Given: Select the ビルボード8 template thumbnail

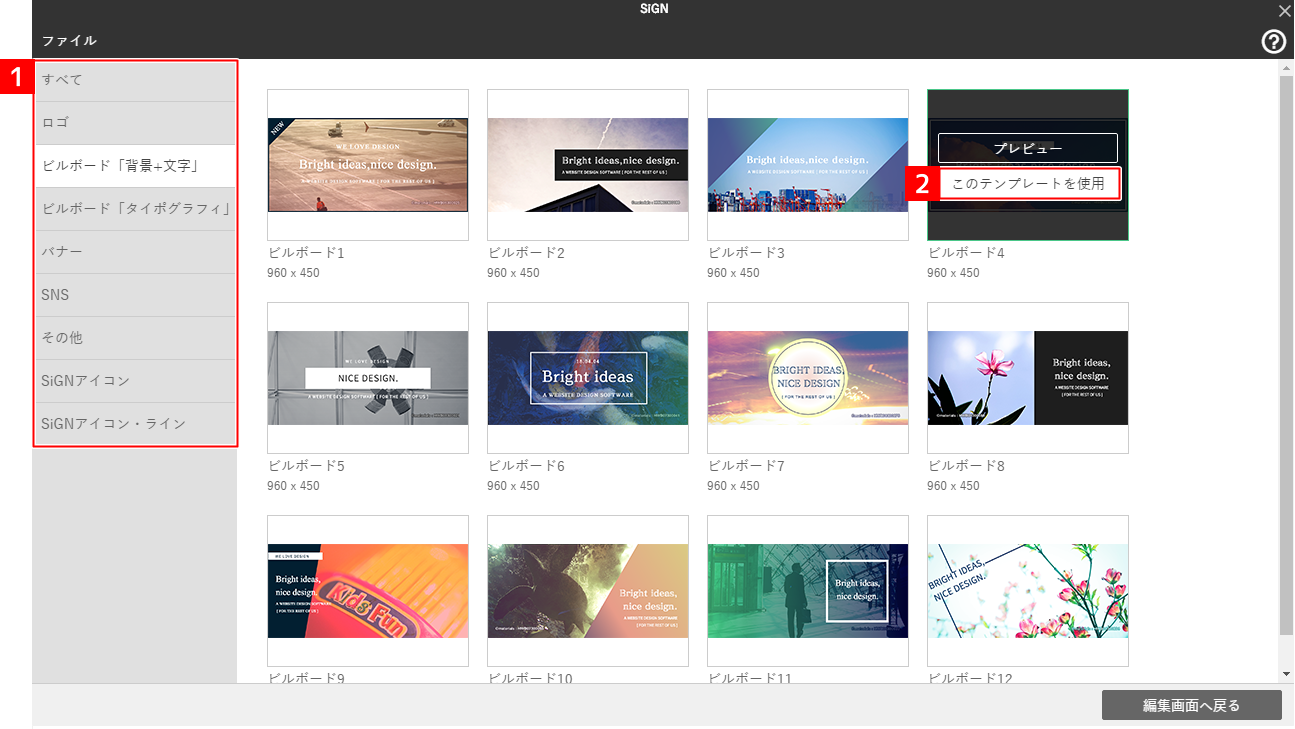Looking at the screenshot, I should coord(1028,378).
